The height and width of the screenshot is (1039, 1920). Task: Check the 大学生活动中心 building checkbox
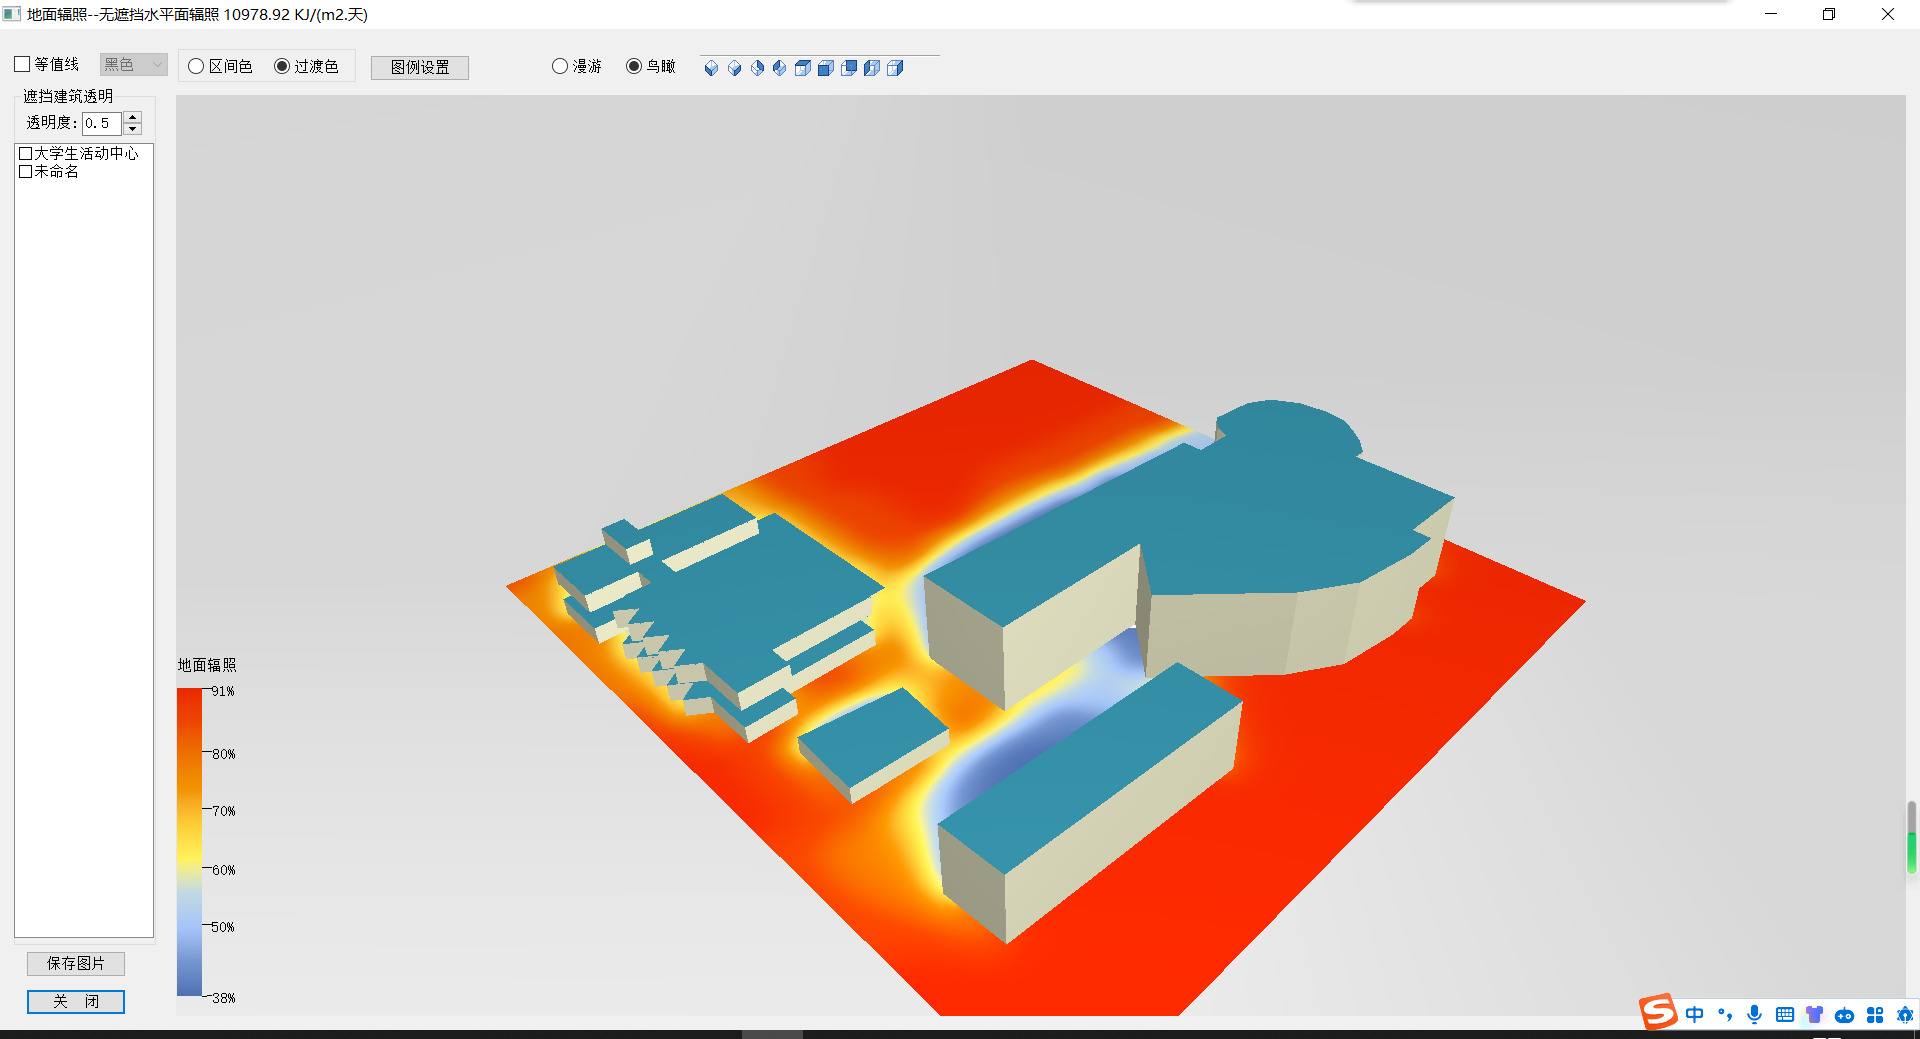(26, 154)
